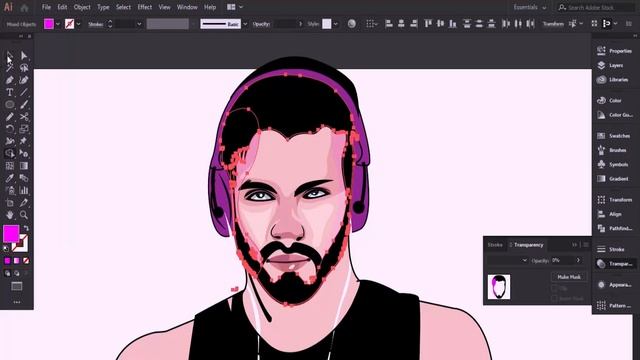This screenshot has height=360, width=640.
Task: Select the Width tool
Action: click(x=9, y=141)
